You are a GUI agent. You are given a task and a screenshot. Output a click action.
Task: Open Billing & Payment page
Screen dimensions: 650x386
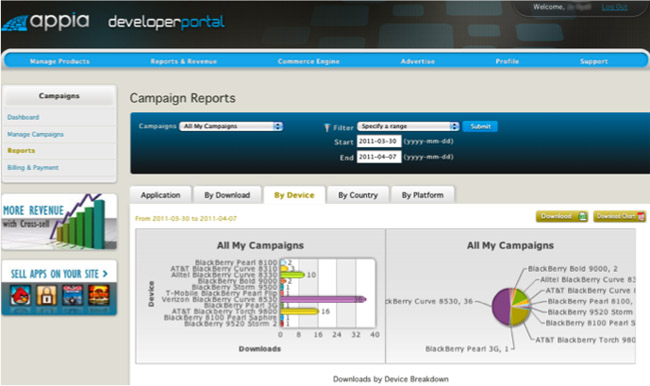pyautogui.click(x=33, y=168)
